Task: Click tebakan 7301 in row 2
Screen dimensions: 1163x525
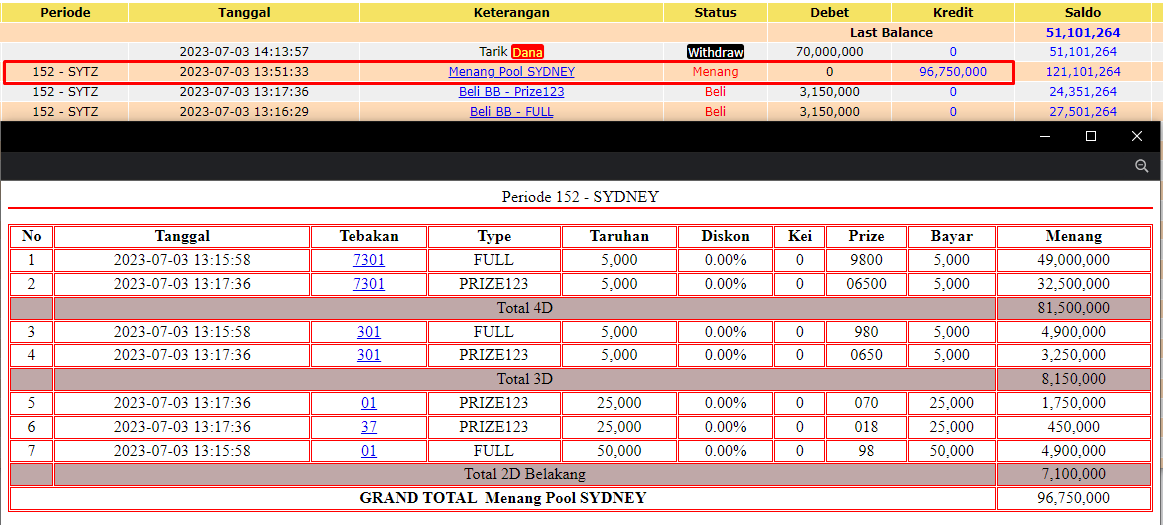Action: pyautogui.click(x=369, y=284)
